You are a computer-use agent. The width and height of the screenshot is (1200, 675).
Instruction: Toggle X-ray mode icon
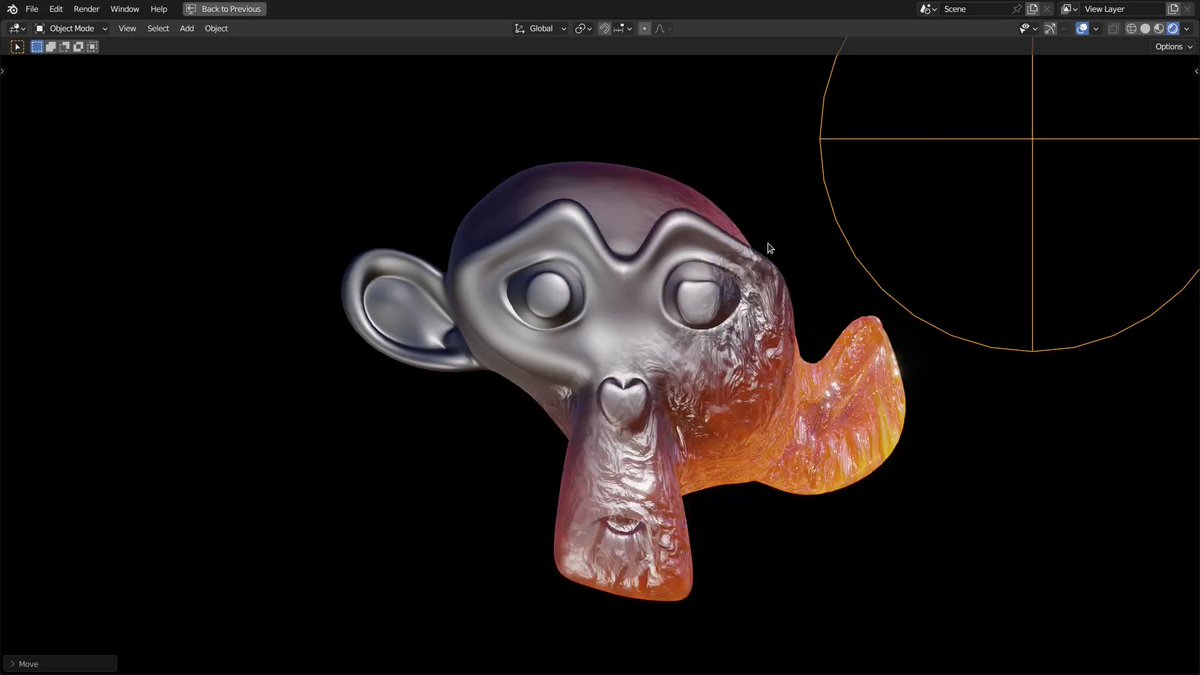pyautogui.click(x=1113, y=28)
